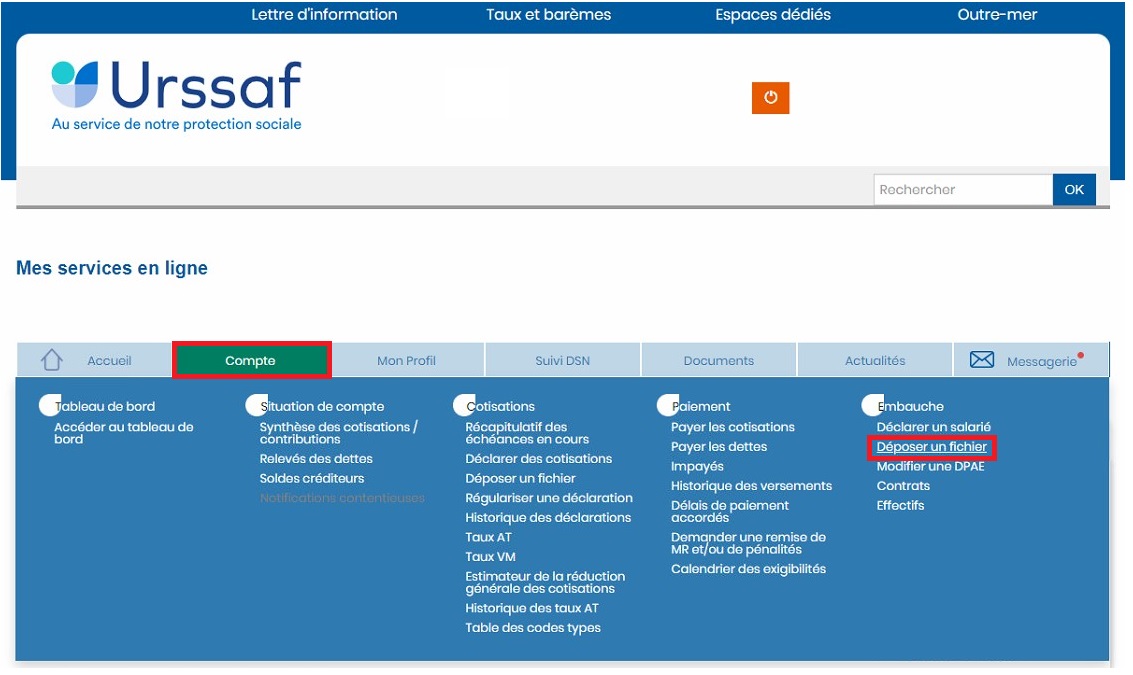This screenshot has width=1133, height=675.
Task: Open the Espaces dédiés menu
Action: pyautogui.click(x=772, y=15)
